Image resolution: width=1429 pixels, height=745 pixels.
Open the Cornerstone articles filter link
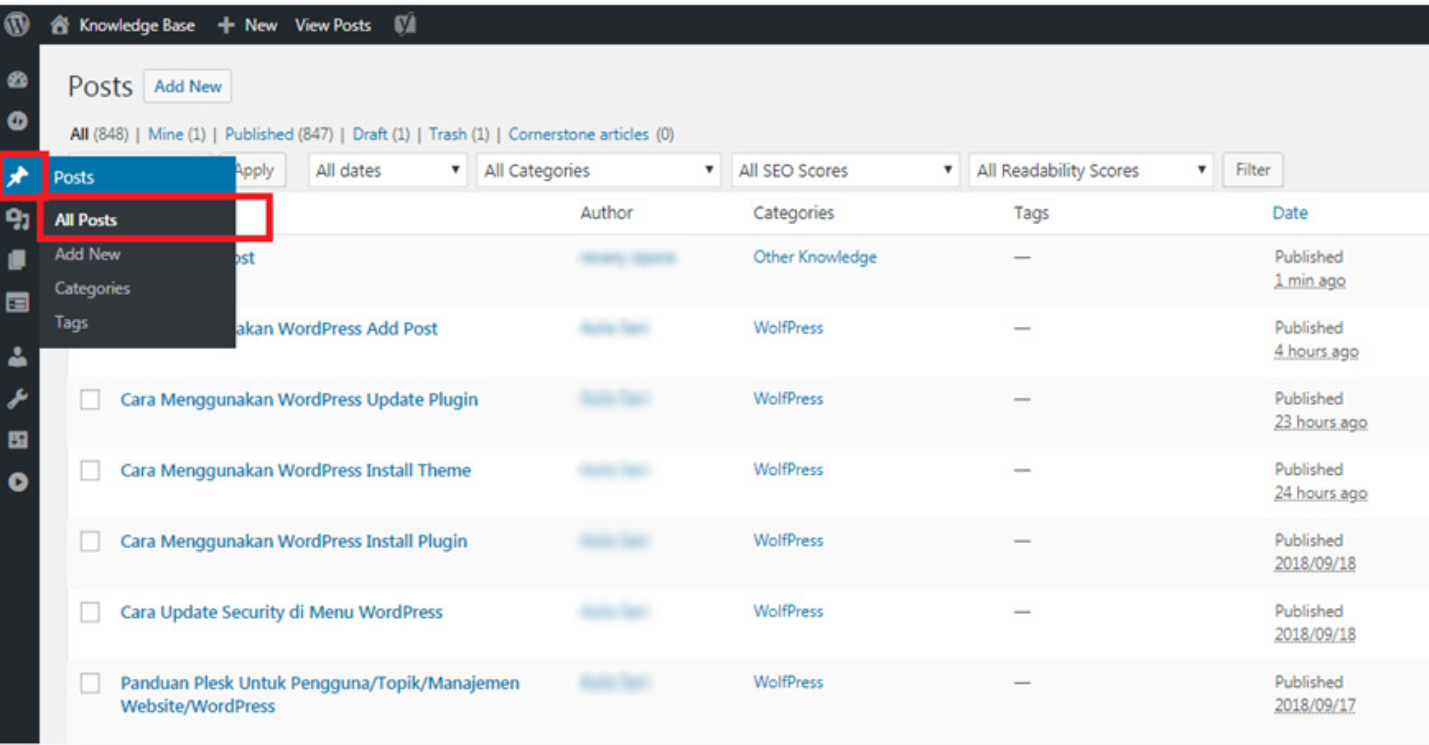[x=579, y=134]
